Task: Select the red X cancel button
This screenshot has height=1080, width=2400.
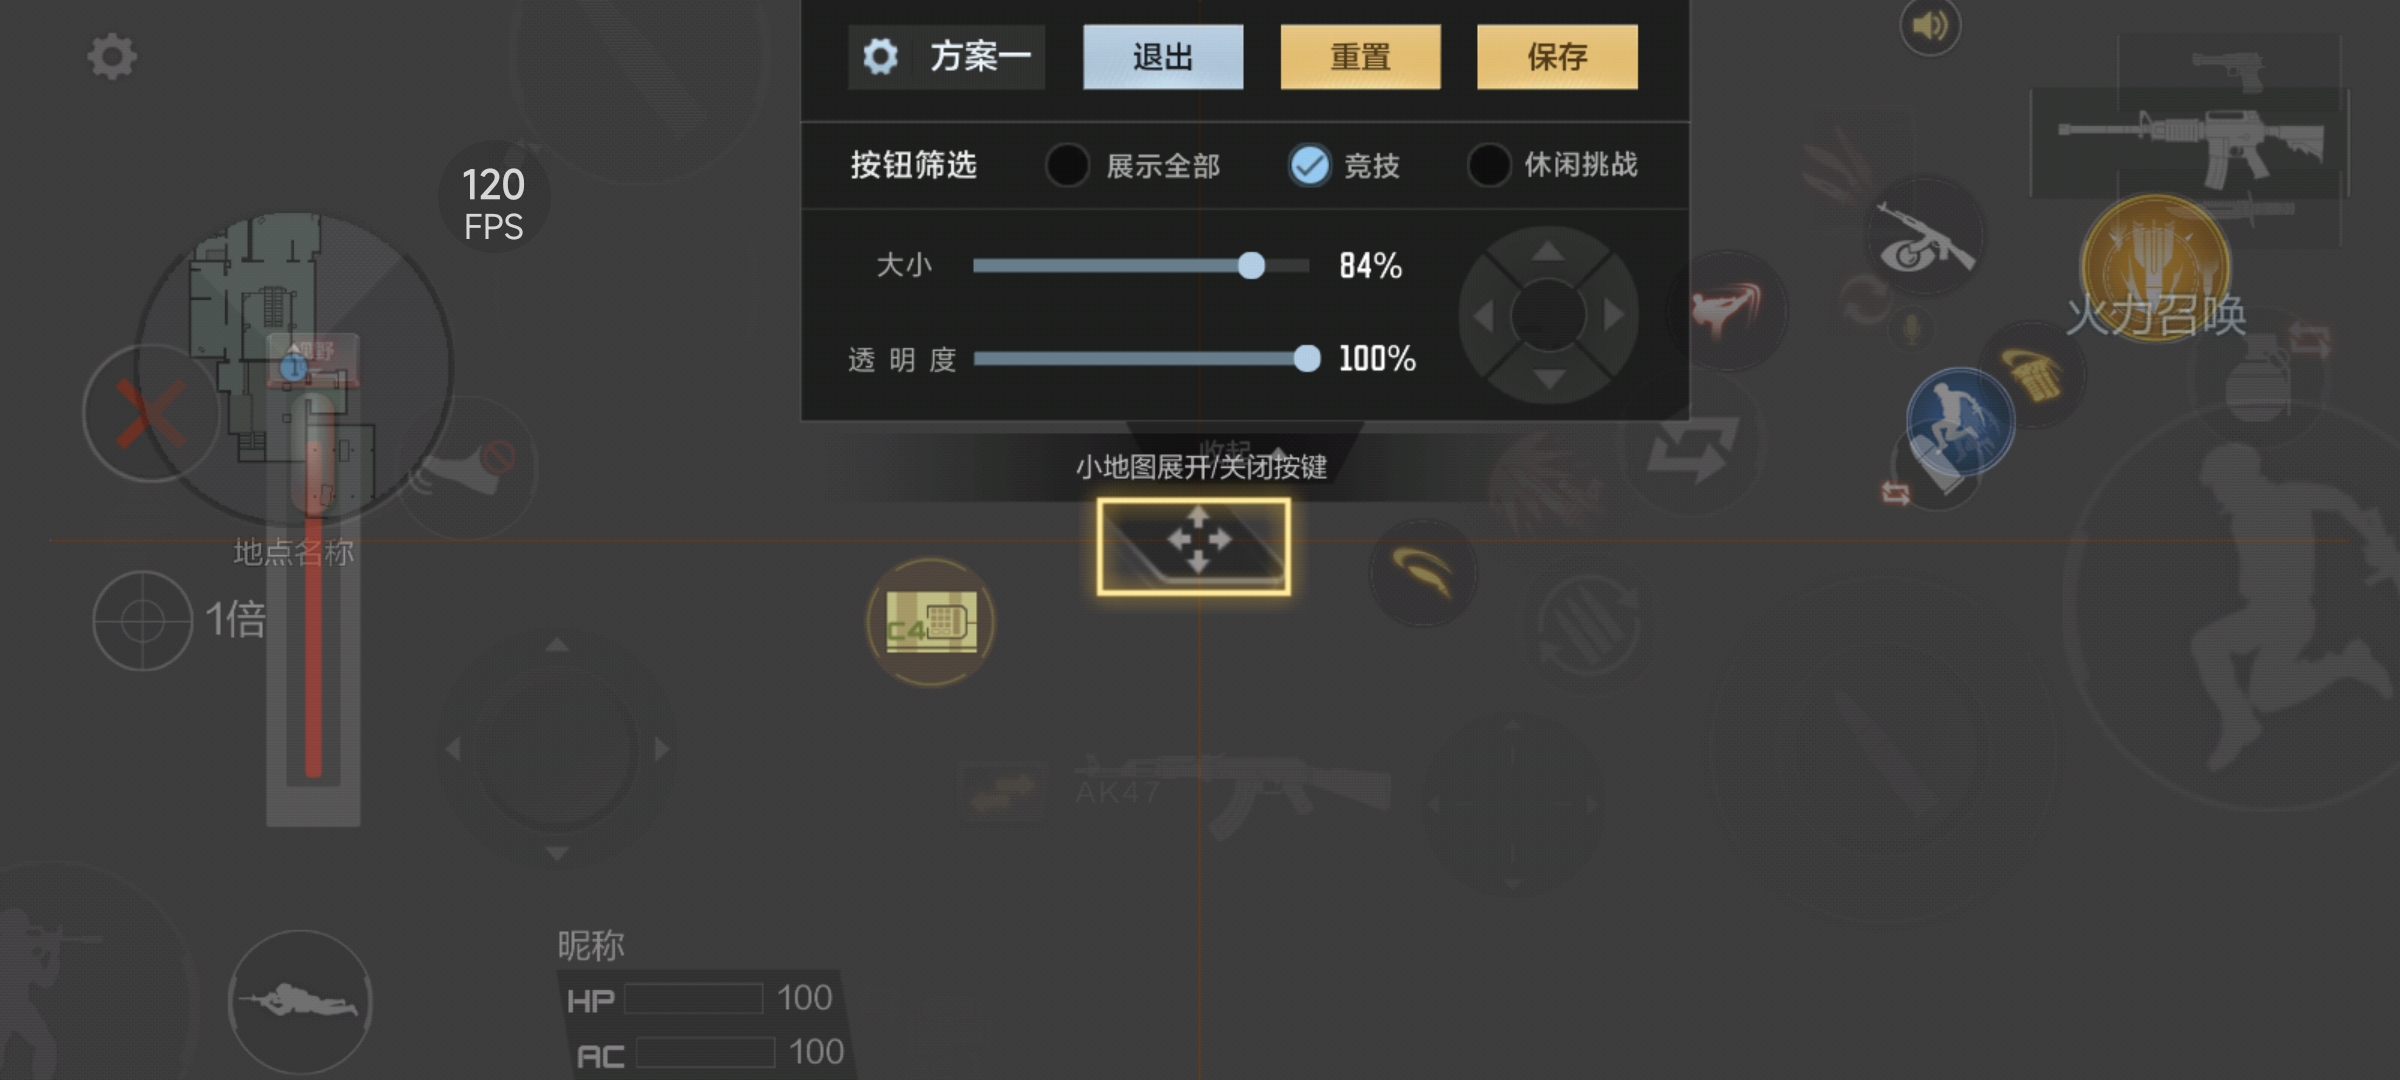Action: click(150, 414)
